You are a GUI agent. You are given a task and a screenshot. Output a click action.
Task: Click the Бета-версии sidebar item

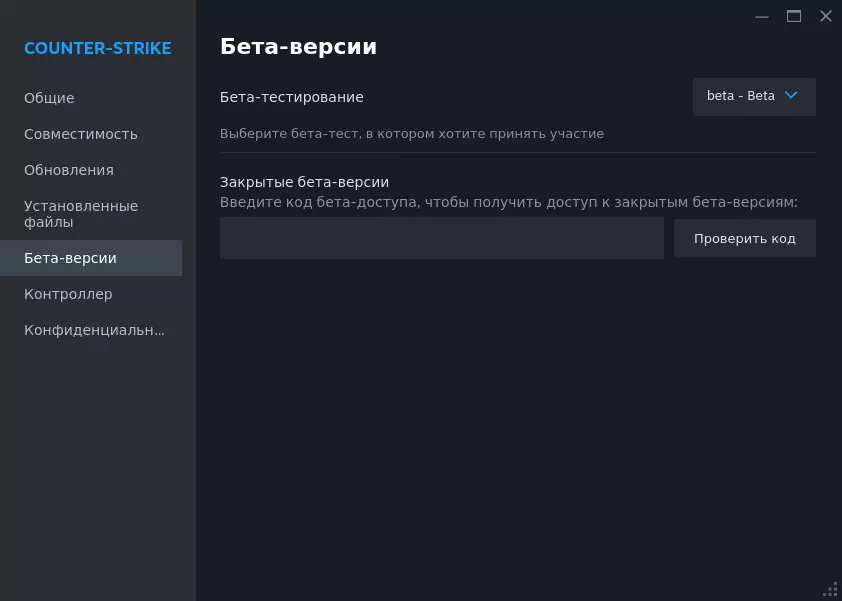(x=70, y=258)
